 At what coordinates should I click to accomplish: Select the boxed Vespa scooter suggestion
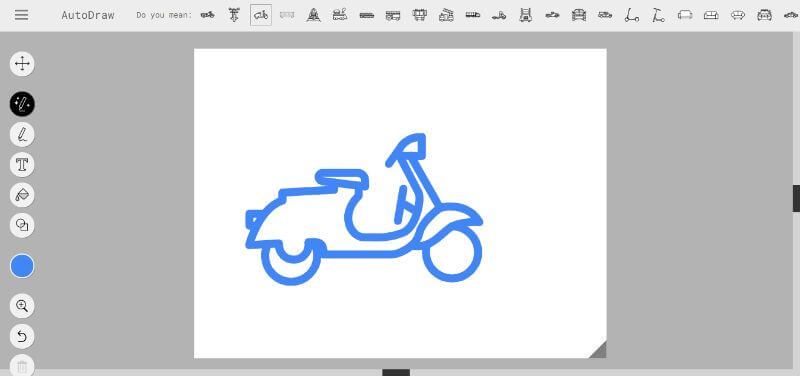pyautogui.click(x=261, y=15)
